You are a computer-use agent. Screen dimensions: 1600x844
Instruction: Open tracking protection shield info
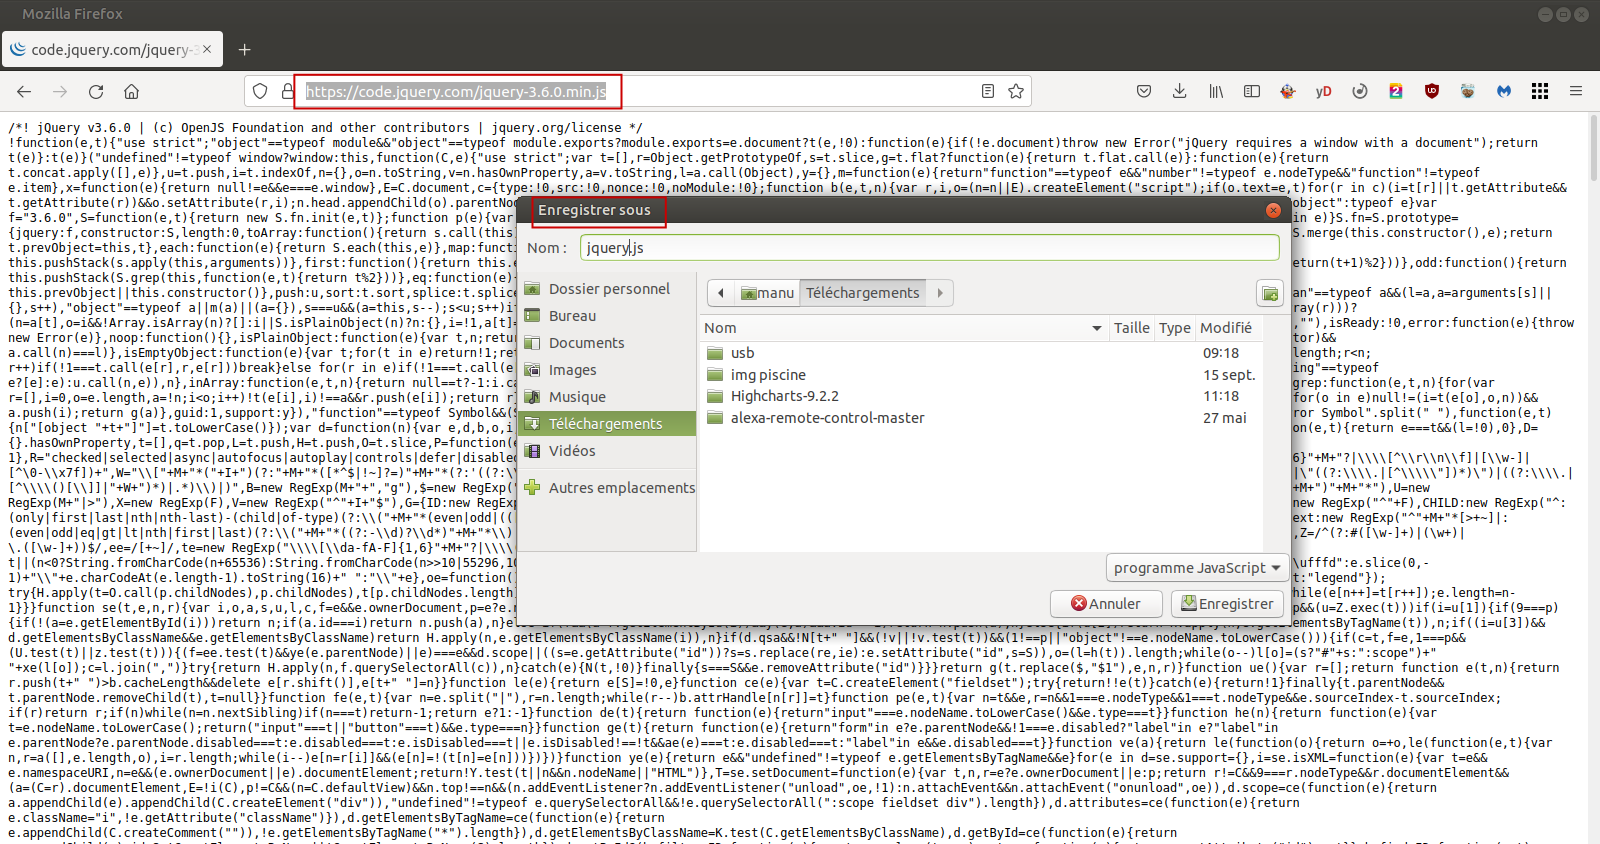[x=260, y=91]
